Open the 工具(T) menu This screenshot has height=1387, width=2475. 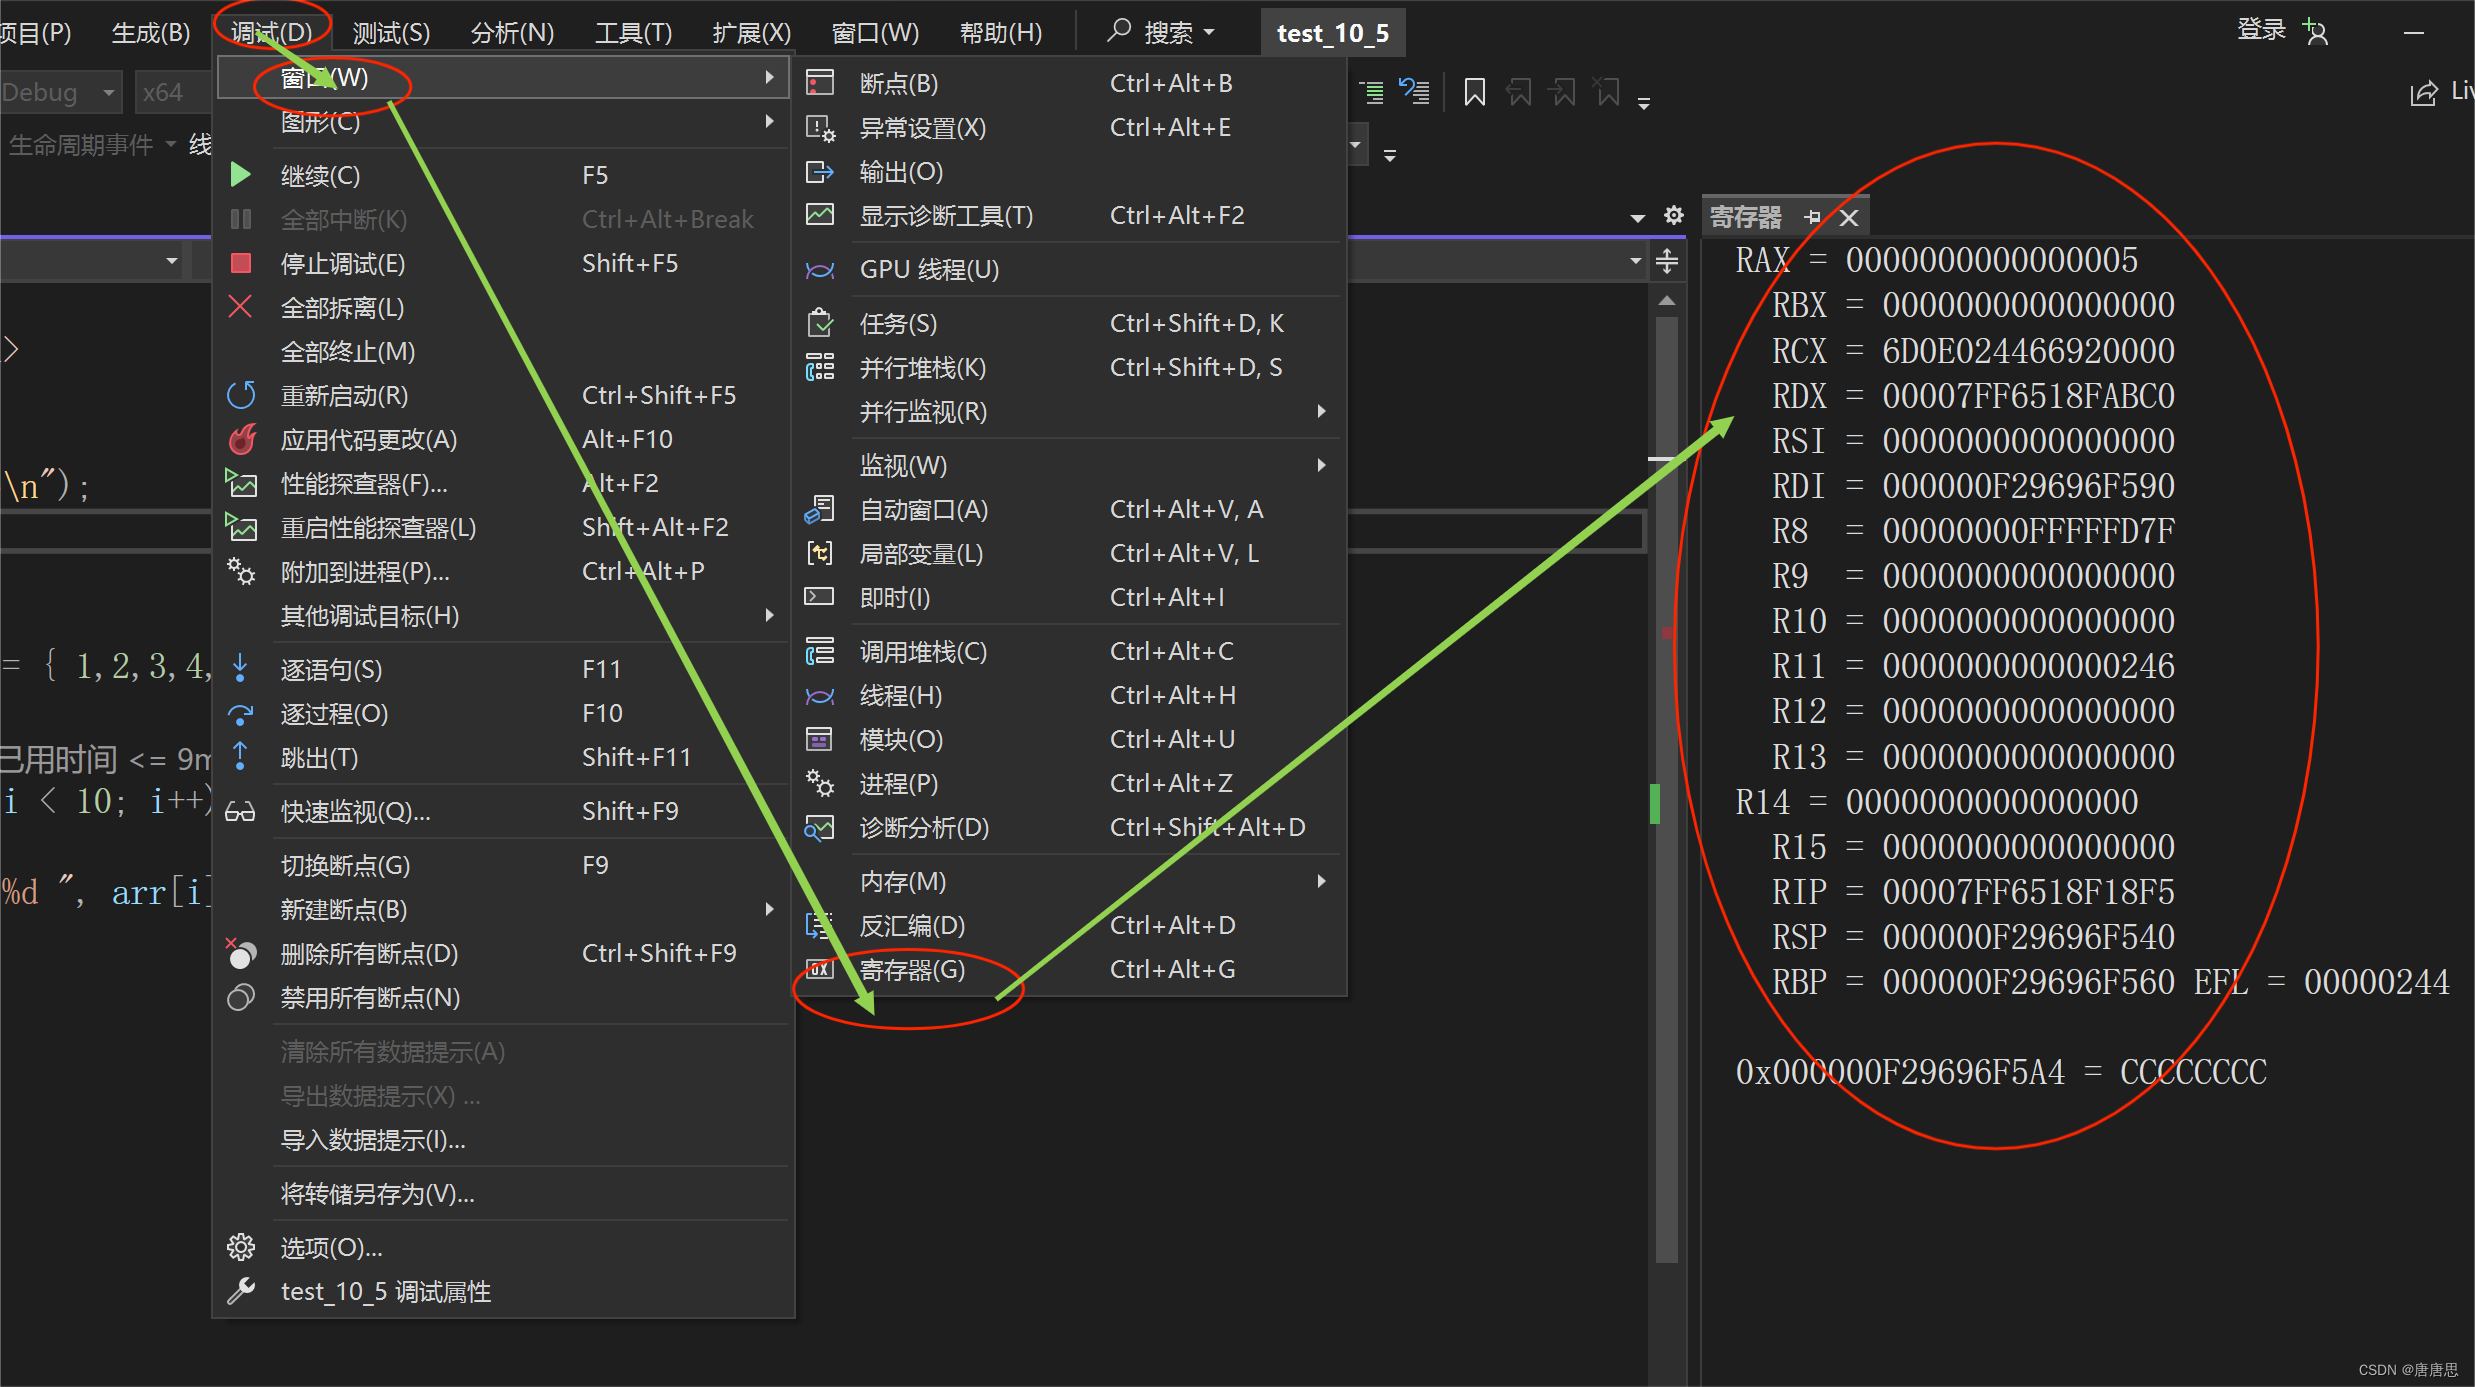(x=633, y=32)
